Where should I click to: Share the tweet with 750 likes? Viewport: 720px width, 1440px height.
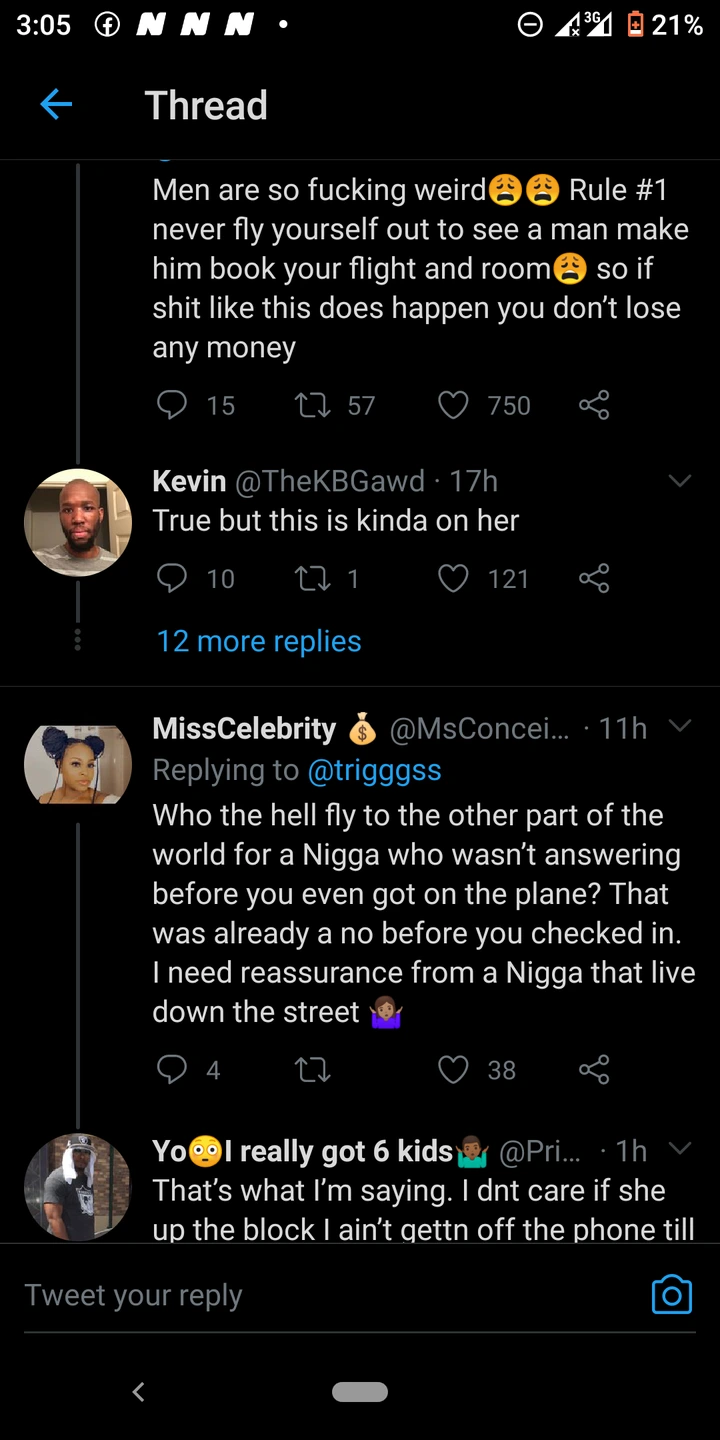coord(594,405)
